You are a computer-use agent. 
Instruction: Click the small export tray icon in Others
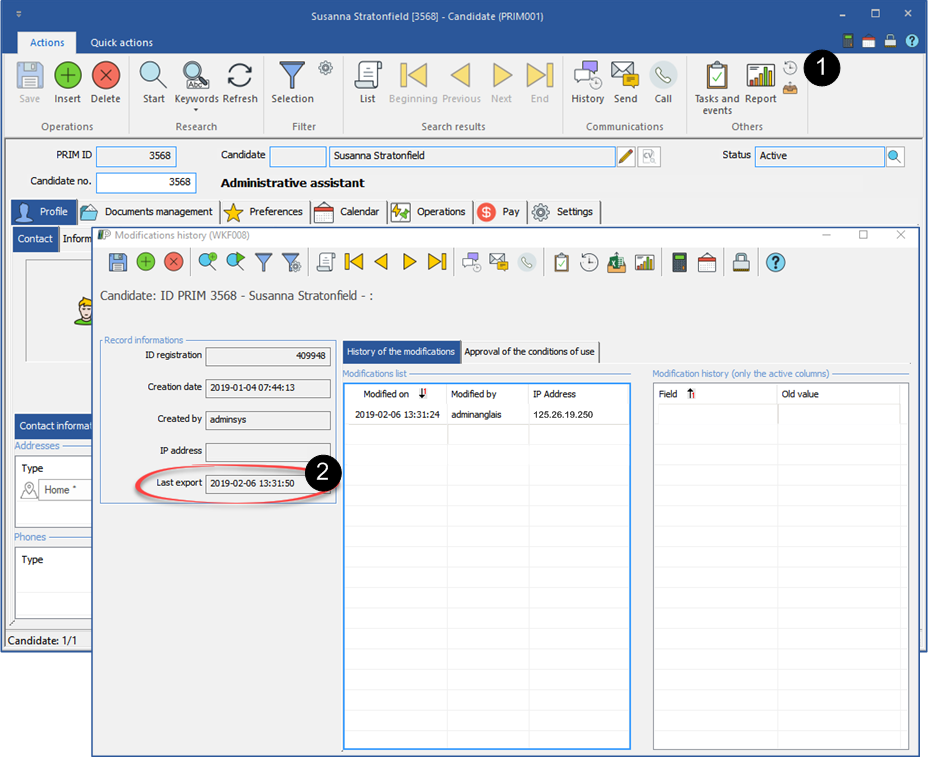tap(790, 89)
